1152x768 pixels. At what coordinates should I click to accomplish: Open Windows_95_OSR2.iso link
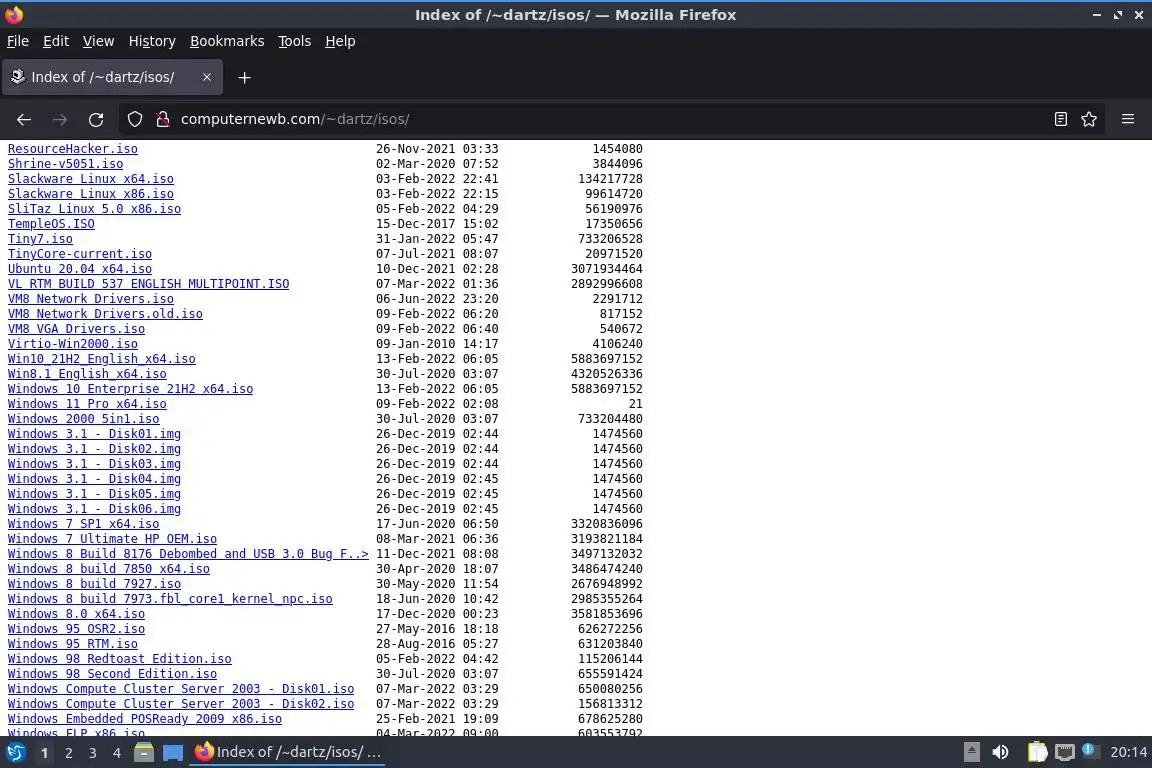point(76,629)
